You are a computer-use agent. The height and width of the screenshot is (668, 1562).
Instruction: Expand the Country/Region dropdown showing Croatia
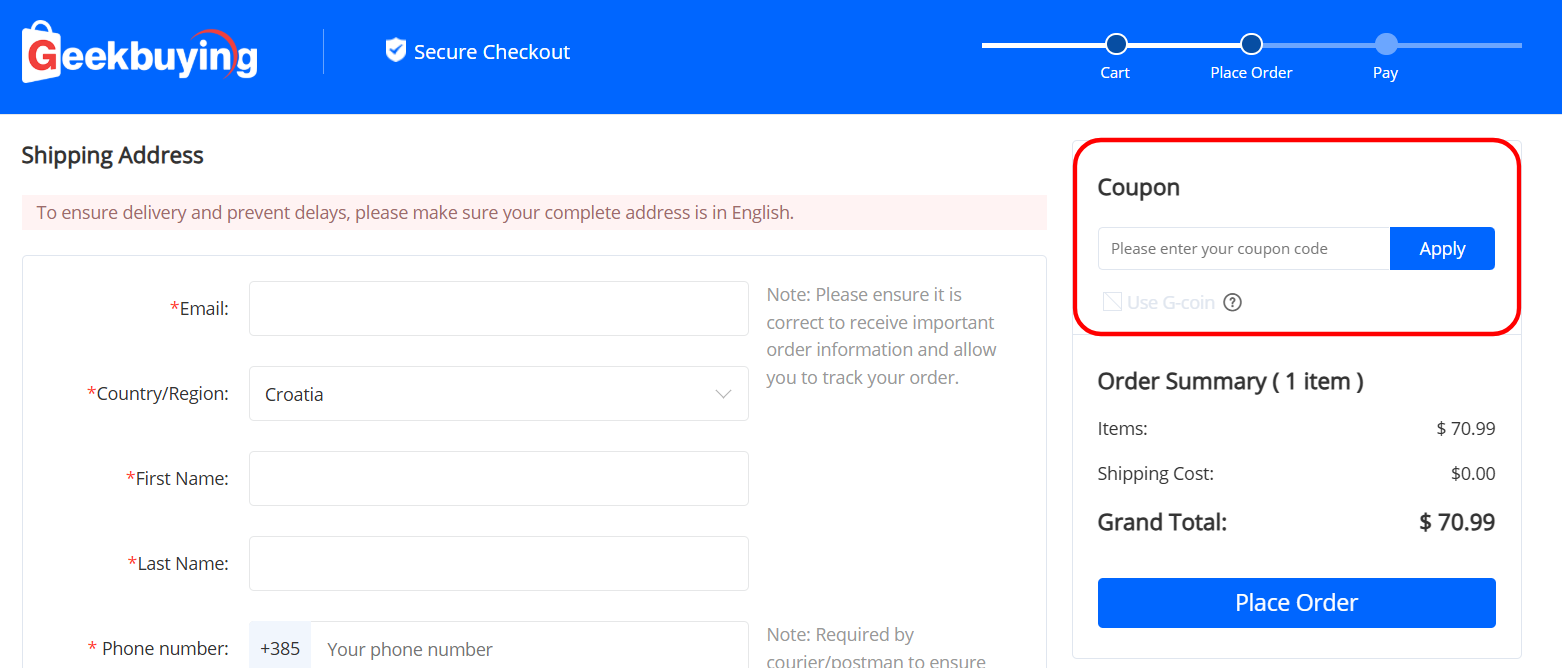click(498, 394)
